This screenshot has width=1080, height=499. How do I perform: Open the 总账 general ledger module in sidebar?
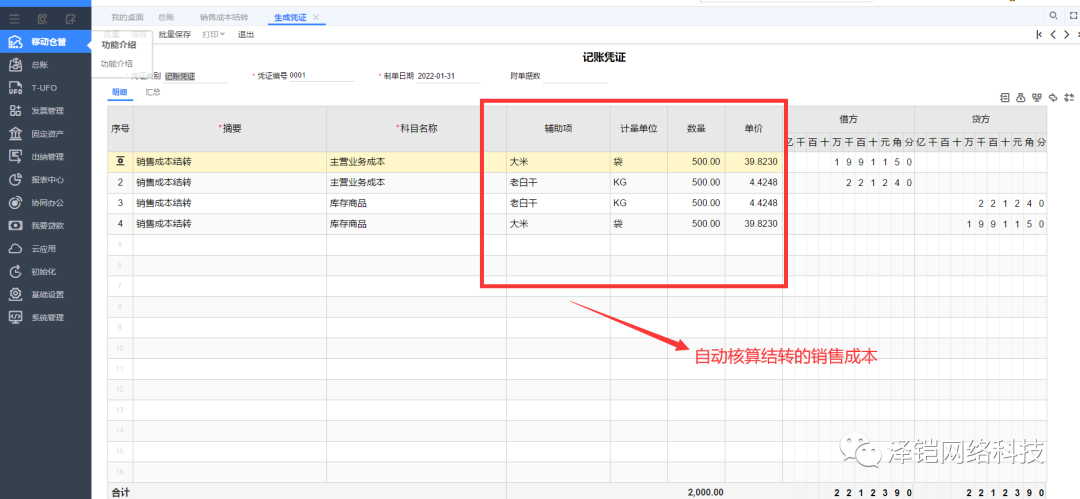coord(40,65)
